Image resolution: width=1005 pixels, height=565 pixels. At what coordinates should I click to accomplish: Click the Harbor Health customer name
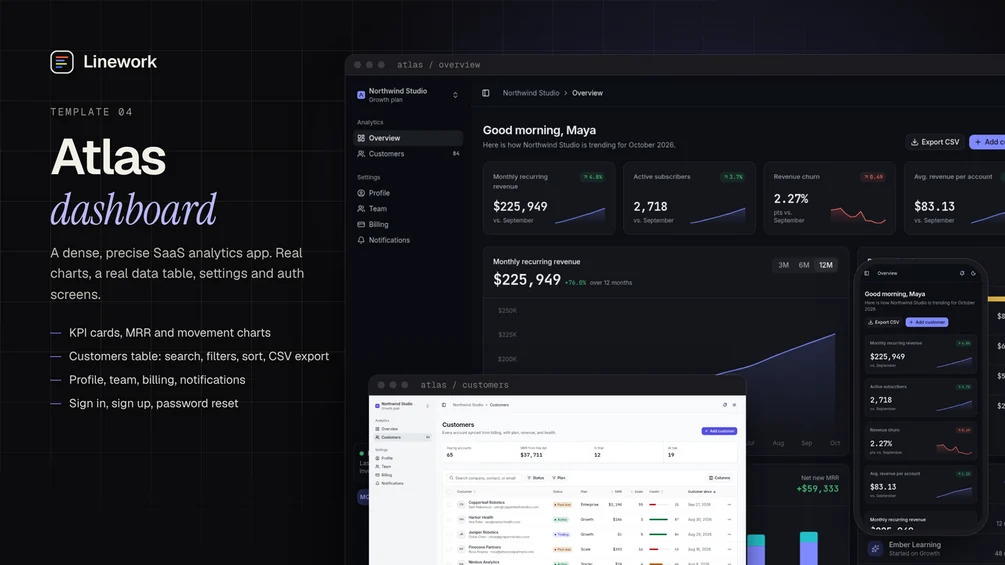tap(481, 518)
